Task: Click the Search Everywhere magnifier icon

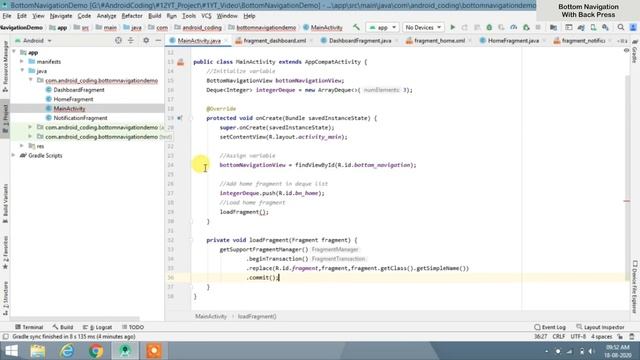Action: (x=621, y=27)
